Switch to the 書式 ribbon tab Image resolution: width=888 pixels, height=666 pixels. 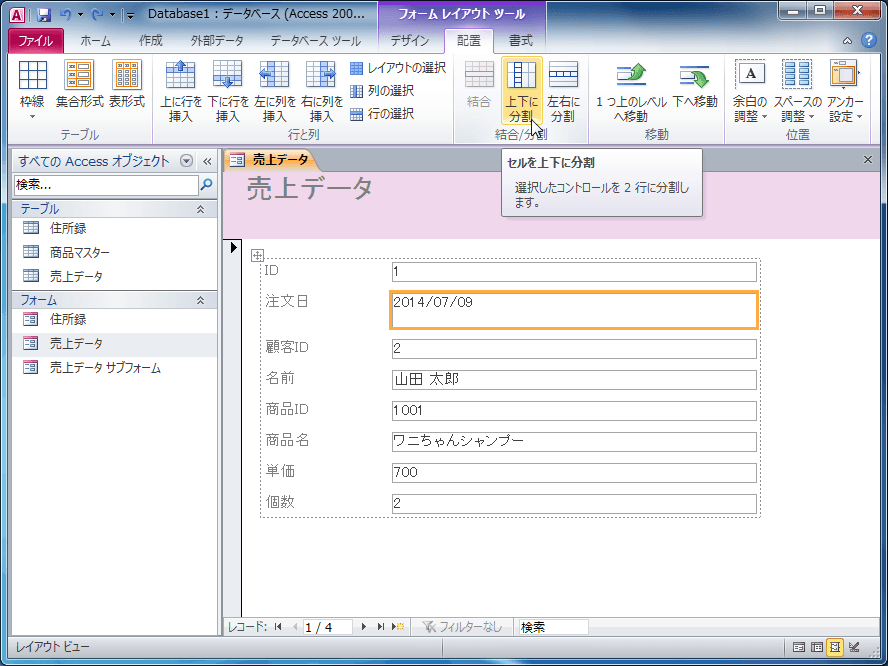pyautogui.click(x=520, y=41)
